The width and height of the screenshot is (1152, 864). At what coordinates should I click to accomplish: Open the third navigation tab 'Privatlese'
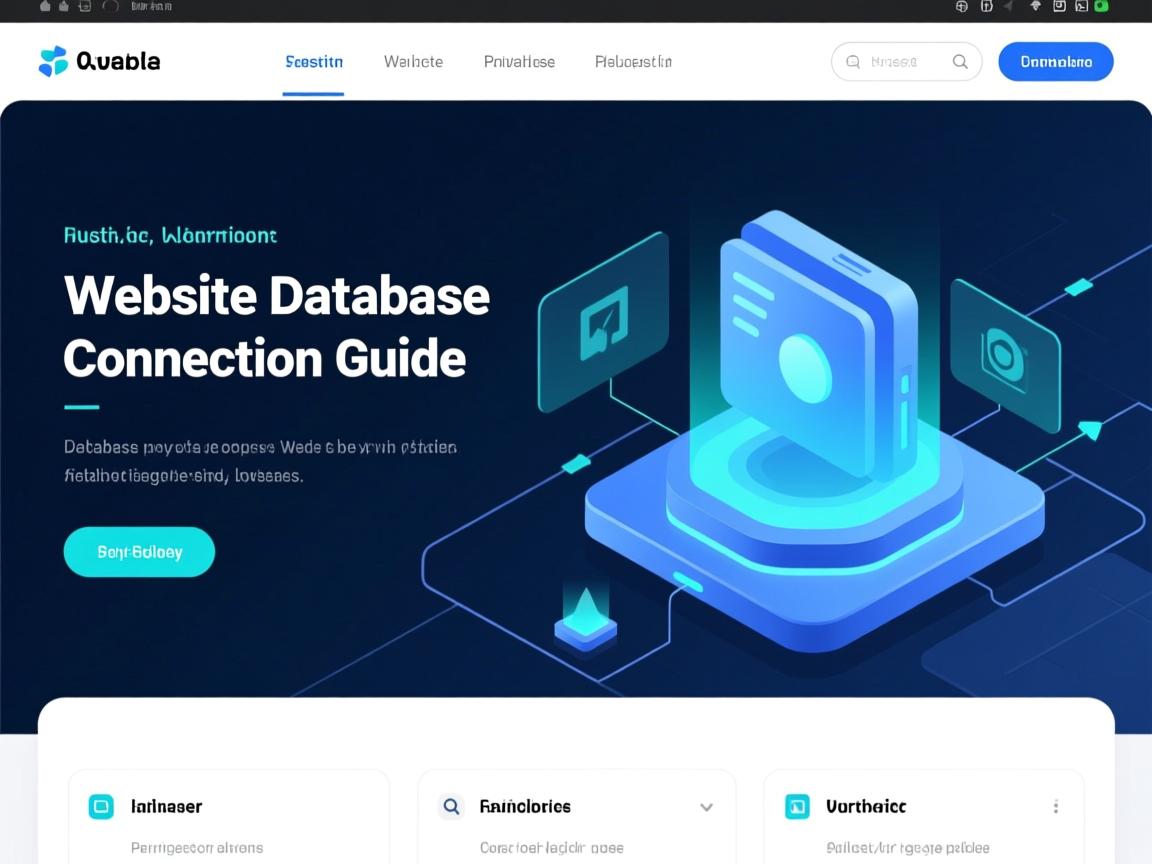click(519, 62)
